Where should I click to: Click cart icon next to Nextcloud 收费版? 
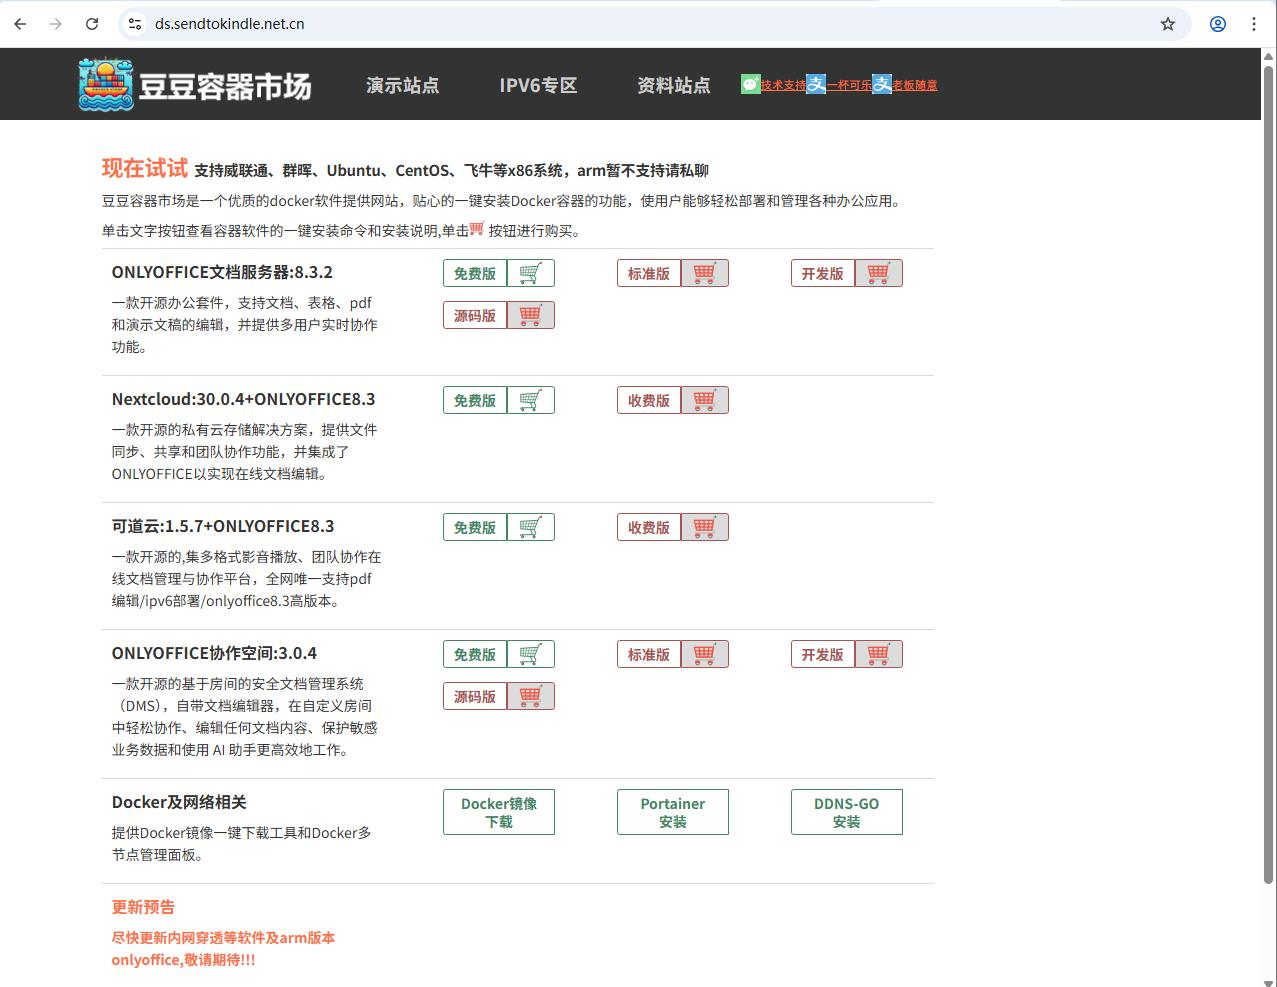705,400
